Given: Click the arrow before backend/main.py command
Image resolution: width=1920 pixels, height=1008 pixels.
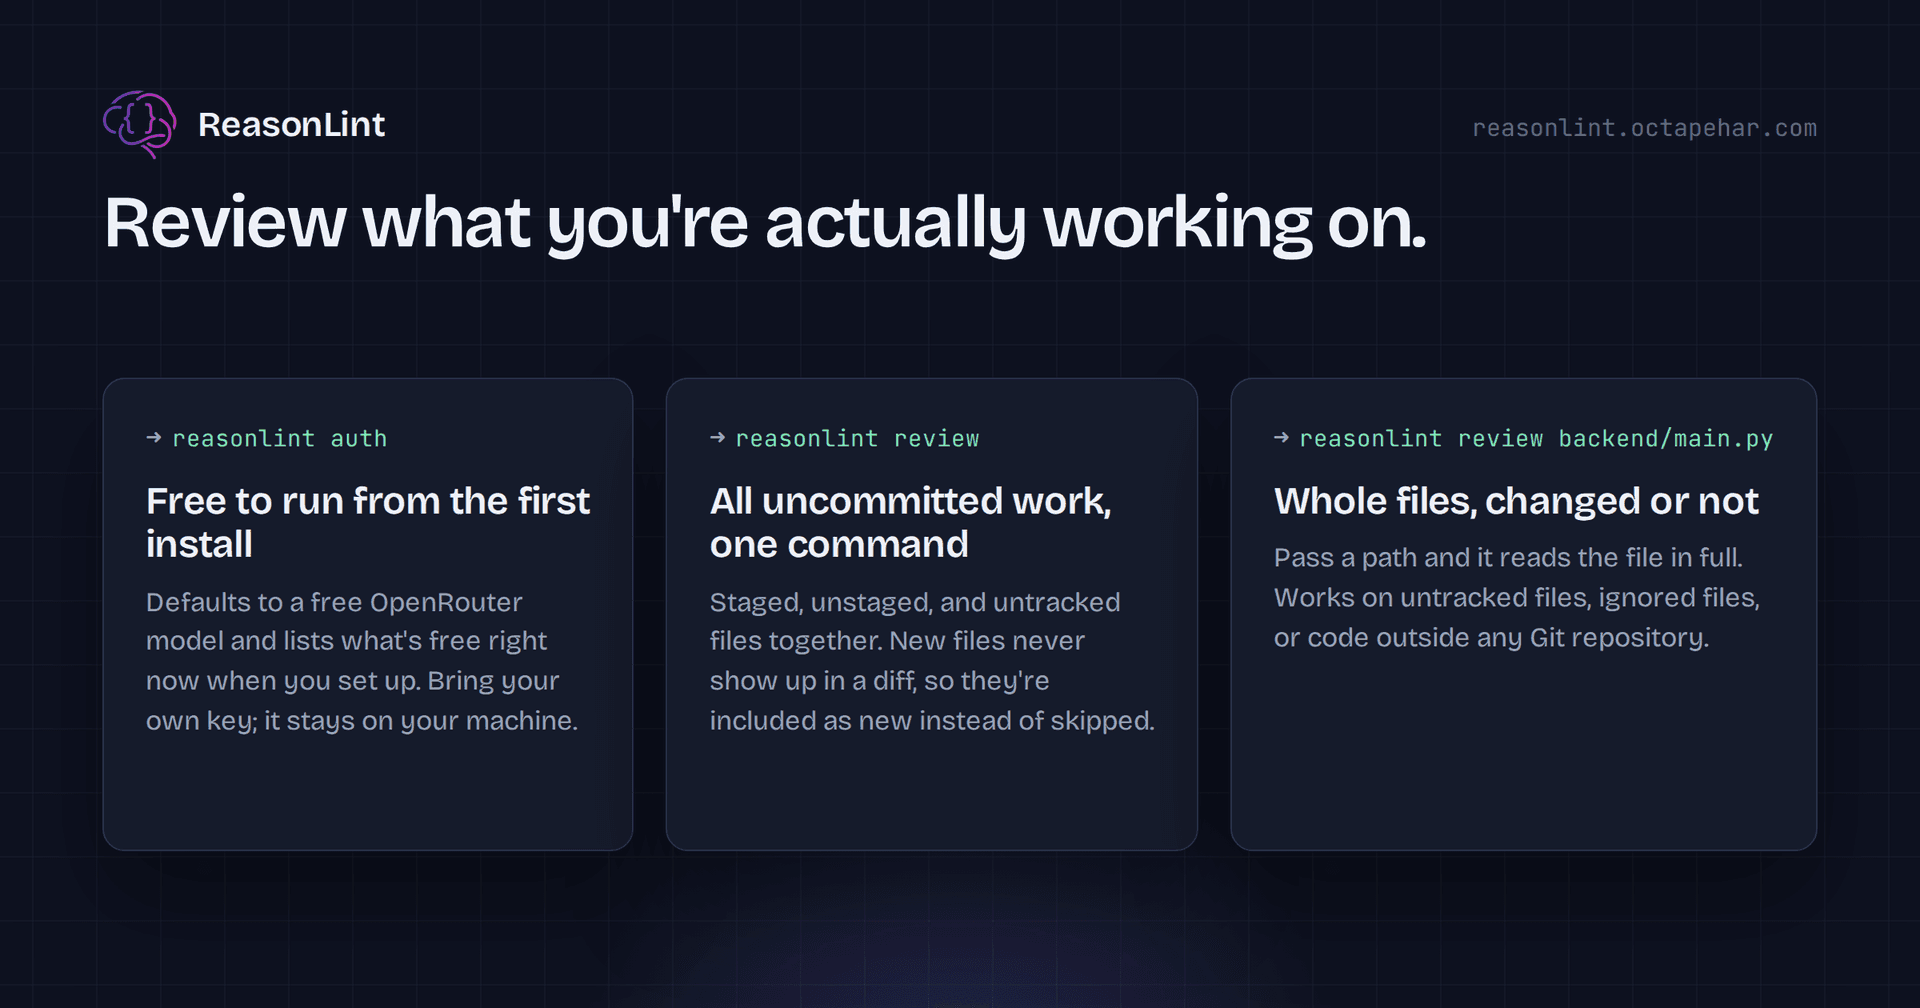Looking at the screenshot, I should coord(1282,438).
